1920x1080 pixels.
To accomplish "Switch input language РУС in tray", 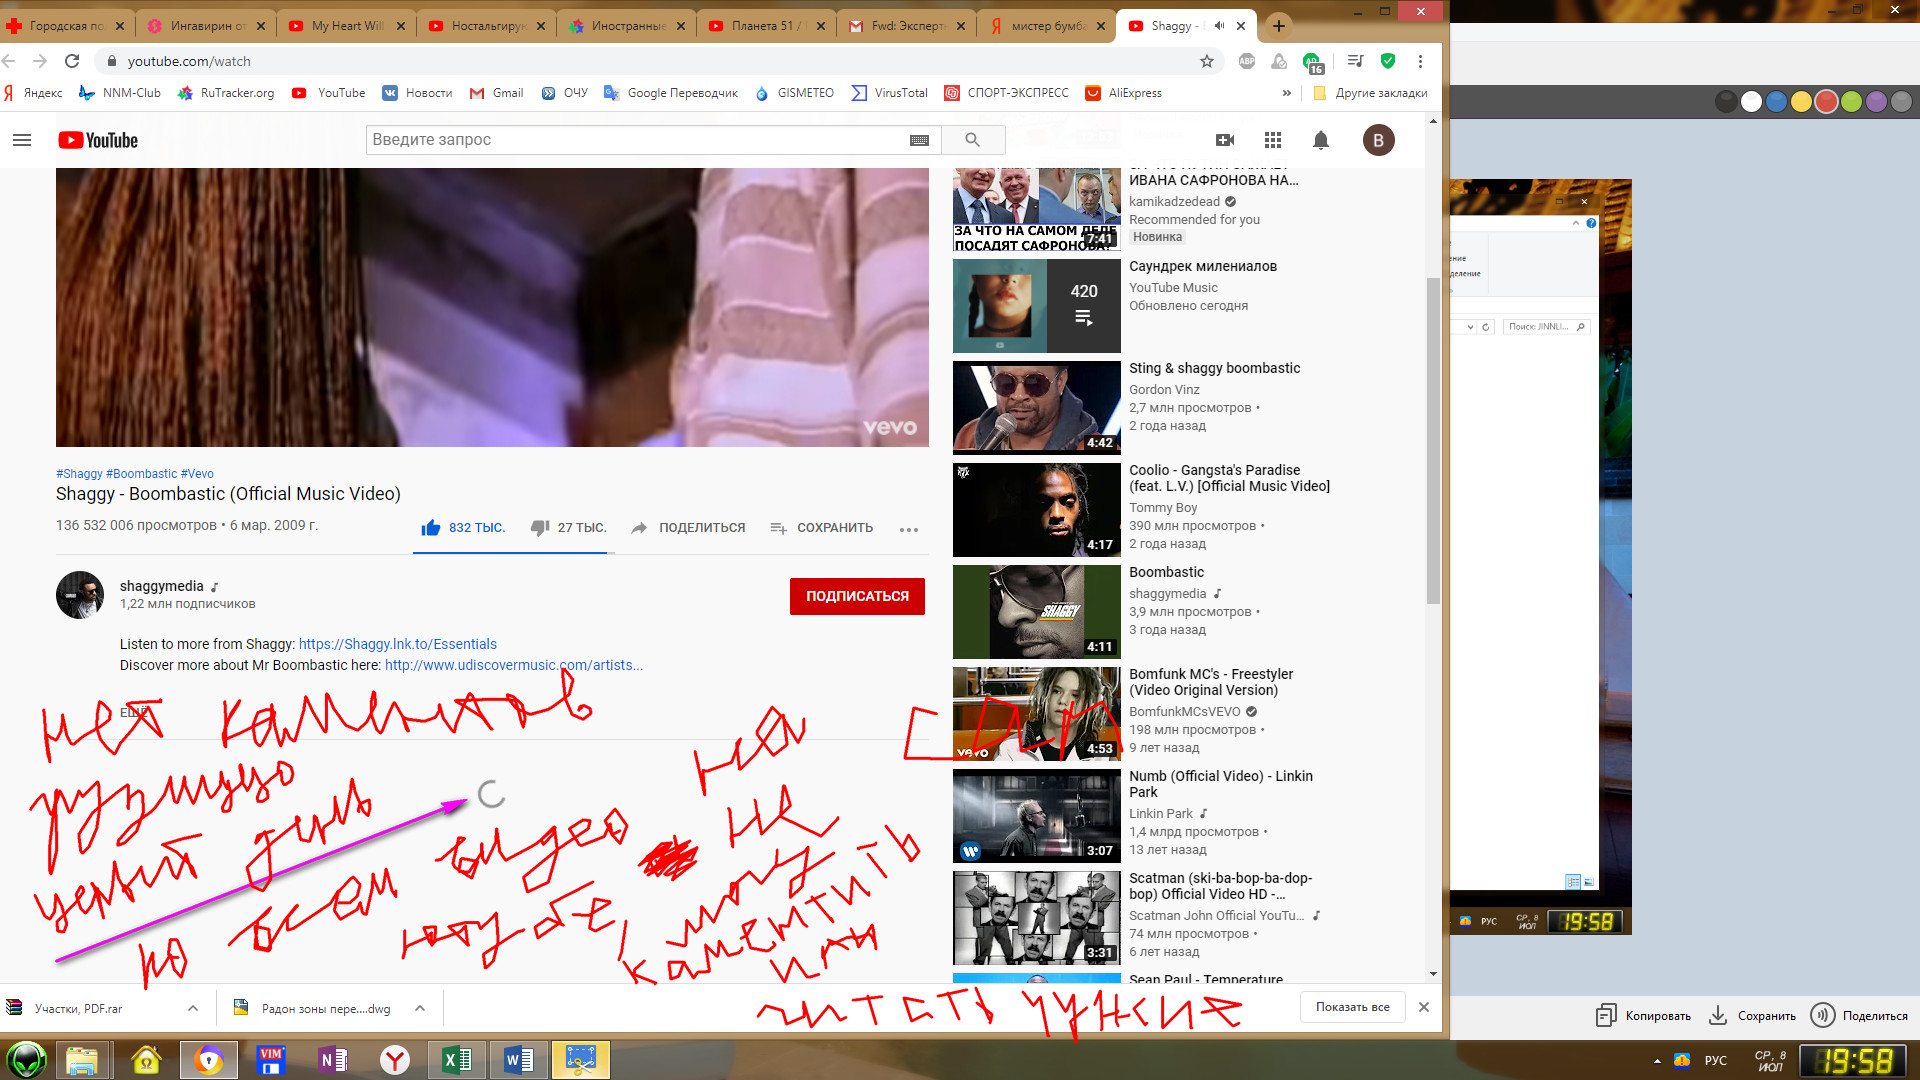I will [x=1716, y=1061].
